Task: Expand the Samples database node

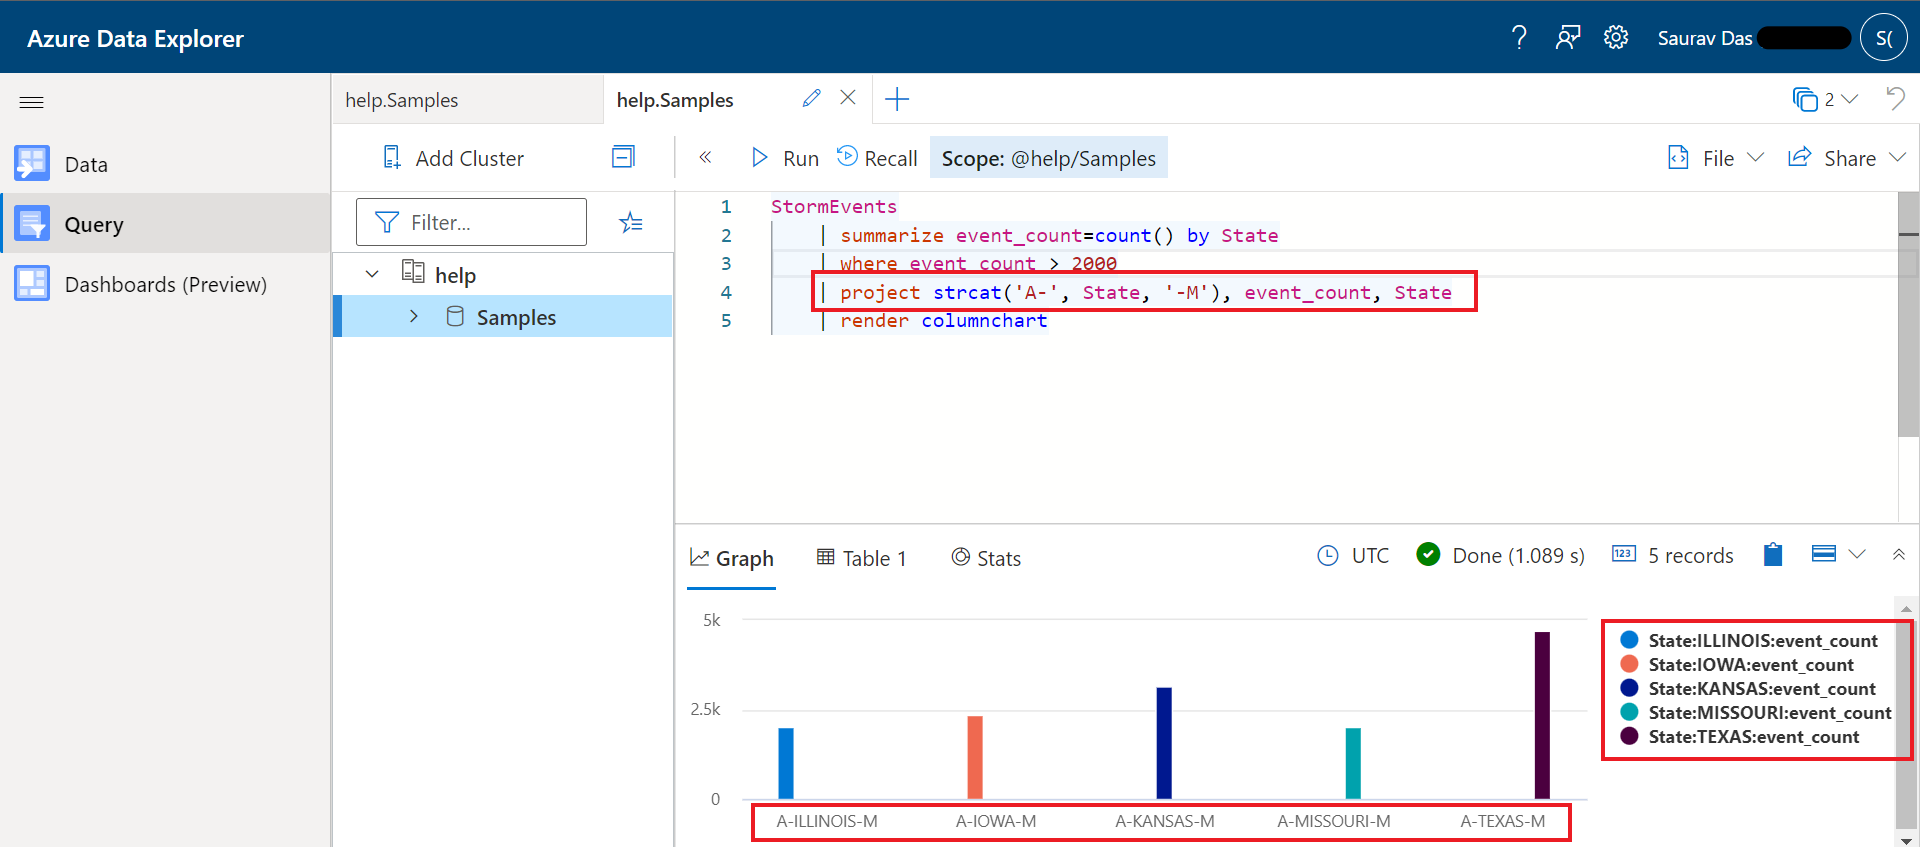Action: click(x=414, y=316)
